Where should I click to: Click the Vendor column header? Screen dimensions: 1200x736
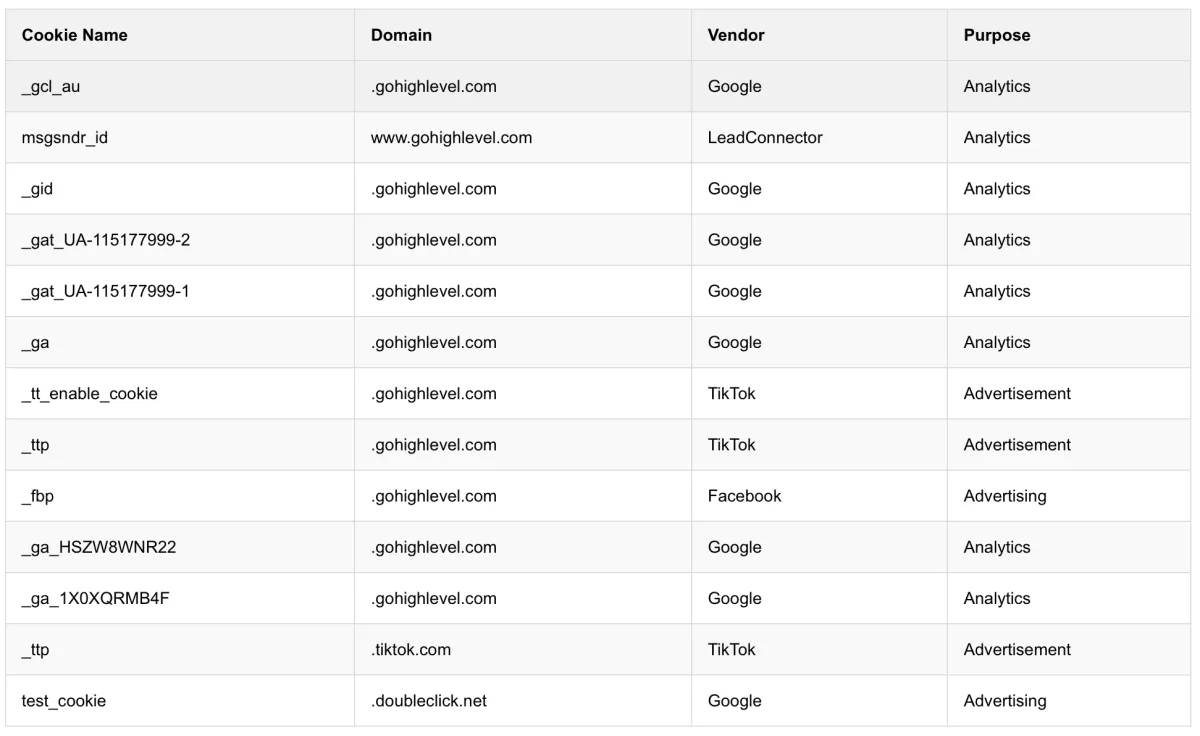tap(736, 35)
